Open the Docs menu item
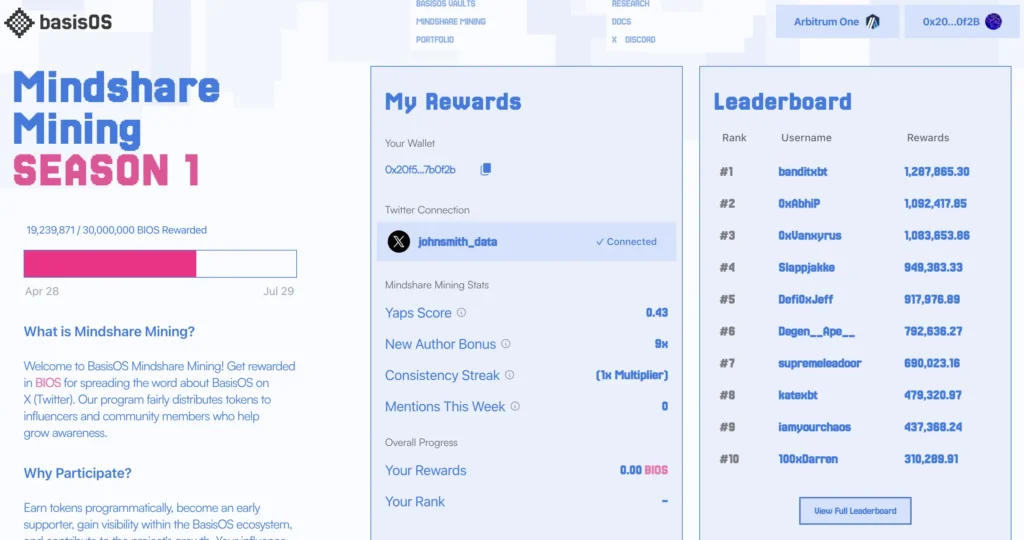Viewport: 1024px width, 540px height. pyautogui.click(x=621, y=22)
